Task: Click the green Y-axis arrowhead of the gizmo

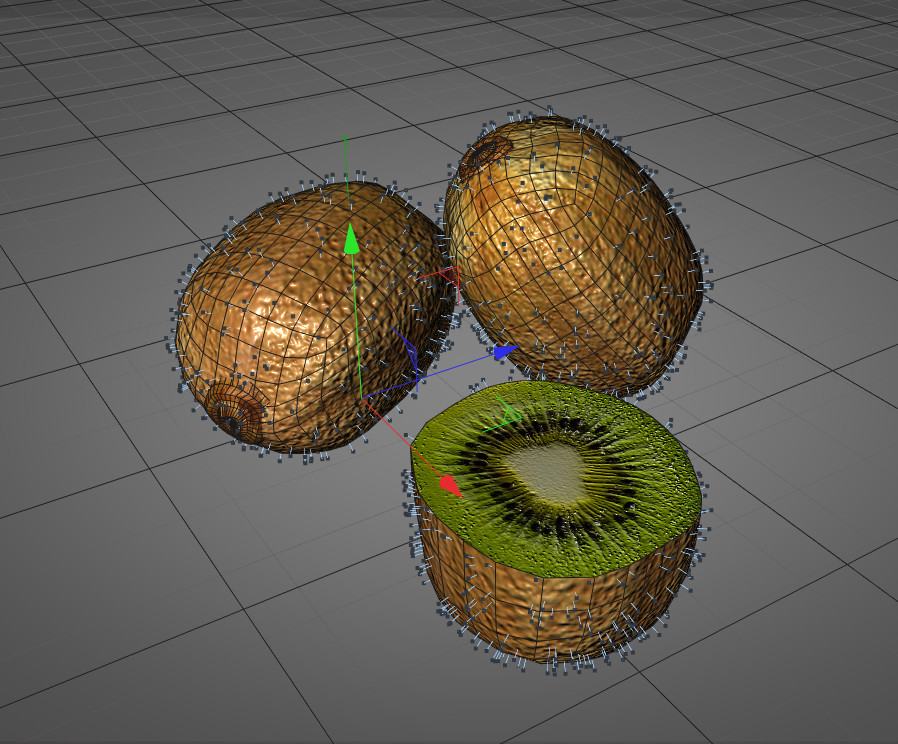Action: [x=351, y=239]
